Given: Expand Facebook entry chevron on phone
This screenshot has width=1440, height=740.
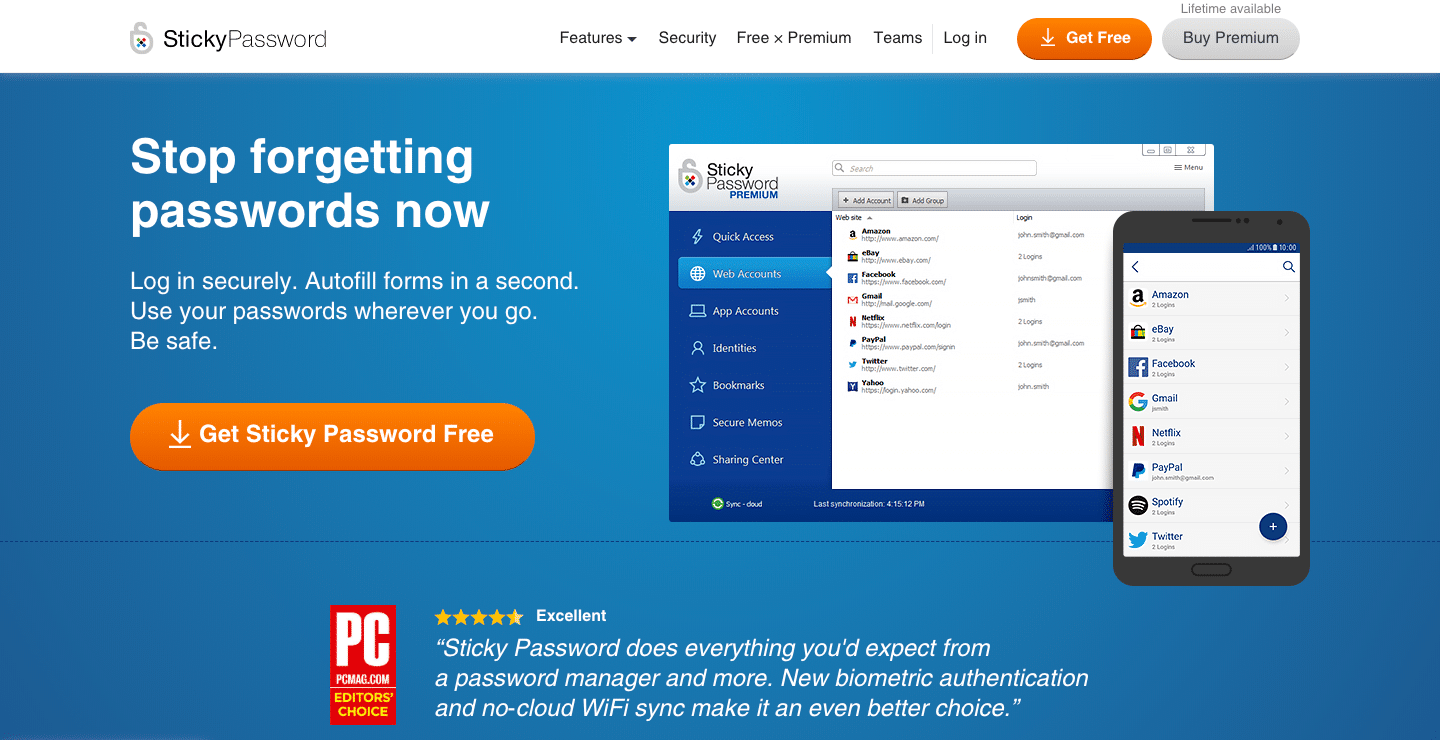Looking at the screenshot, I should [x=1287, y=367].
